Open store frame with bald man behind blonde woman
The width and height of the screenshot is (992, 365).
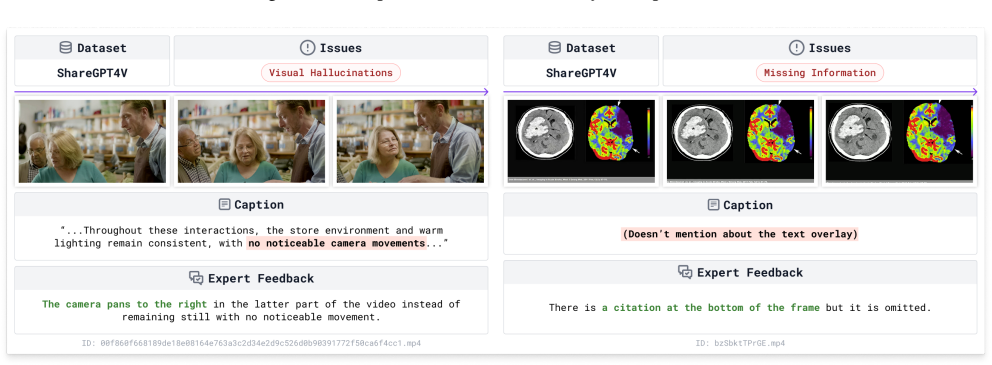point(92,141)
